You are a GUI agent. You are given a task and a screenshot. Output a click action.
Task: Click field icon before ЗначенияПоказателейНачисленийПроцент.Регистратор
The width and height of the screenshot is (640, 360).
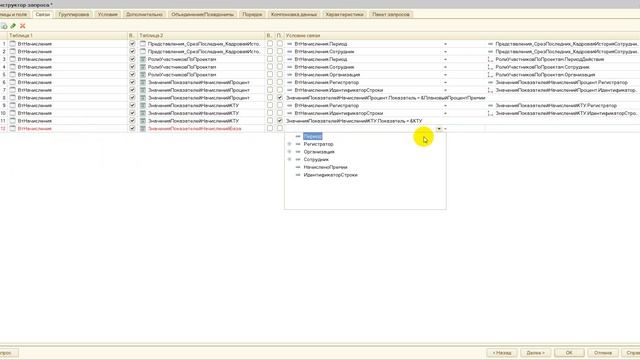click(x=490, y=82)
